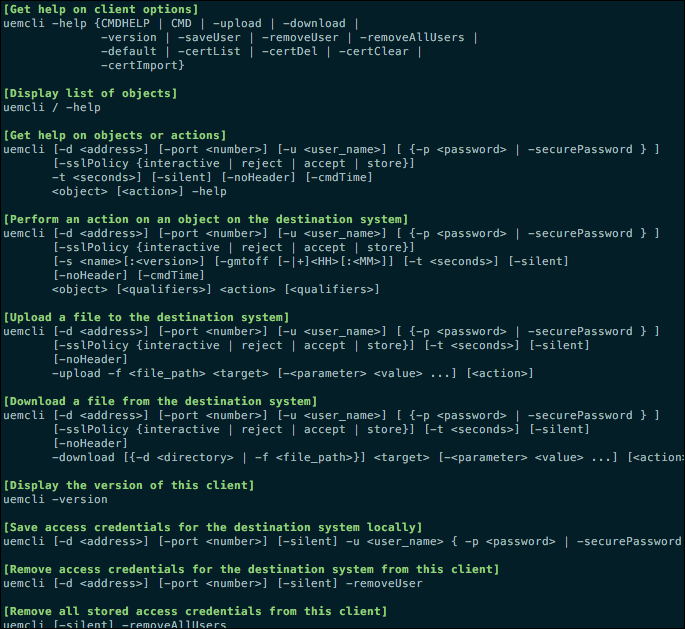Click the "-certImport}" option text

pos(143,65)
